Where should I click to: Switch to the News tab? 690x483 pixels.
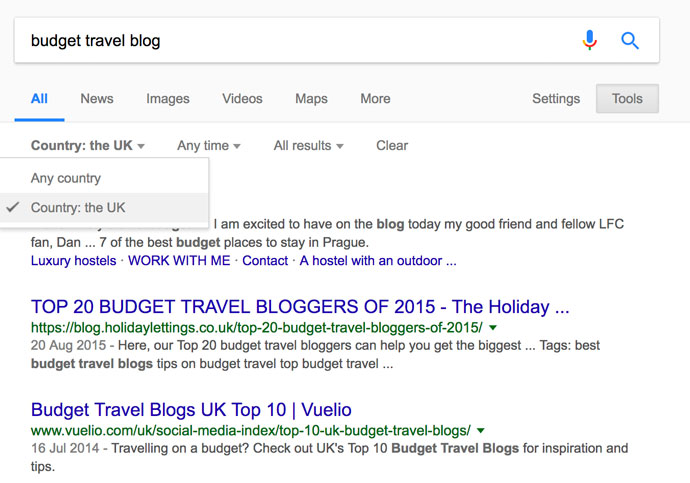click(x=97, y=99)
